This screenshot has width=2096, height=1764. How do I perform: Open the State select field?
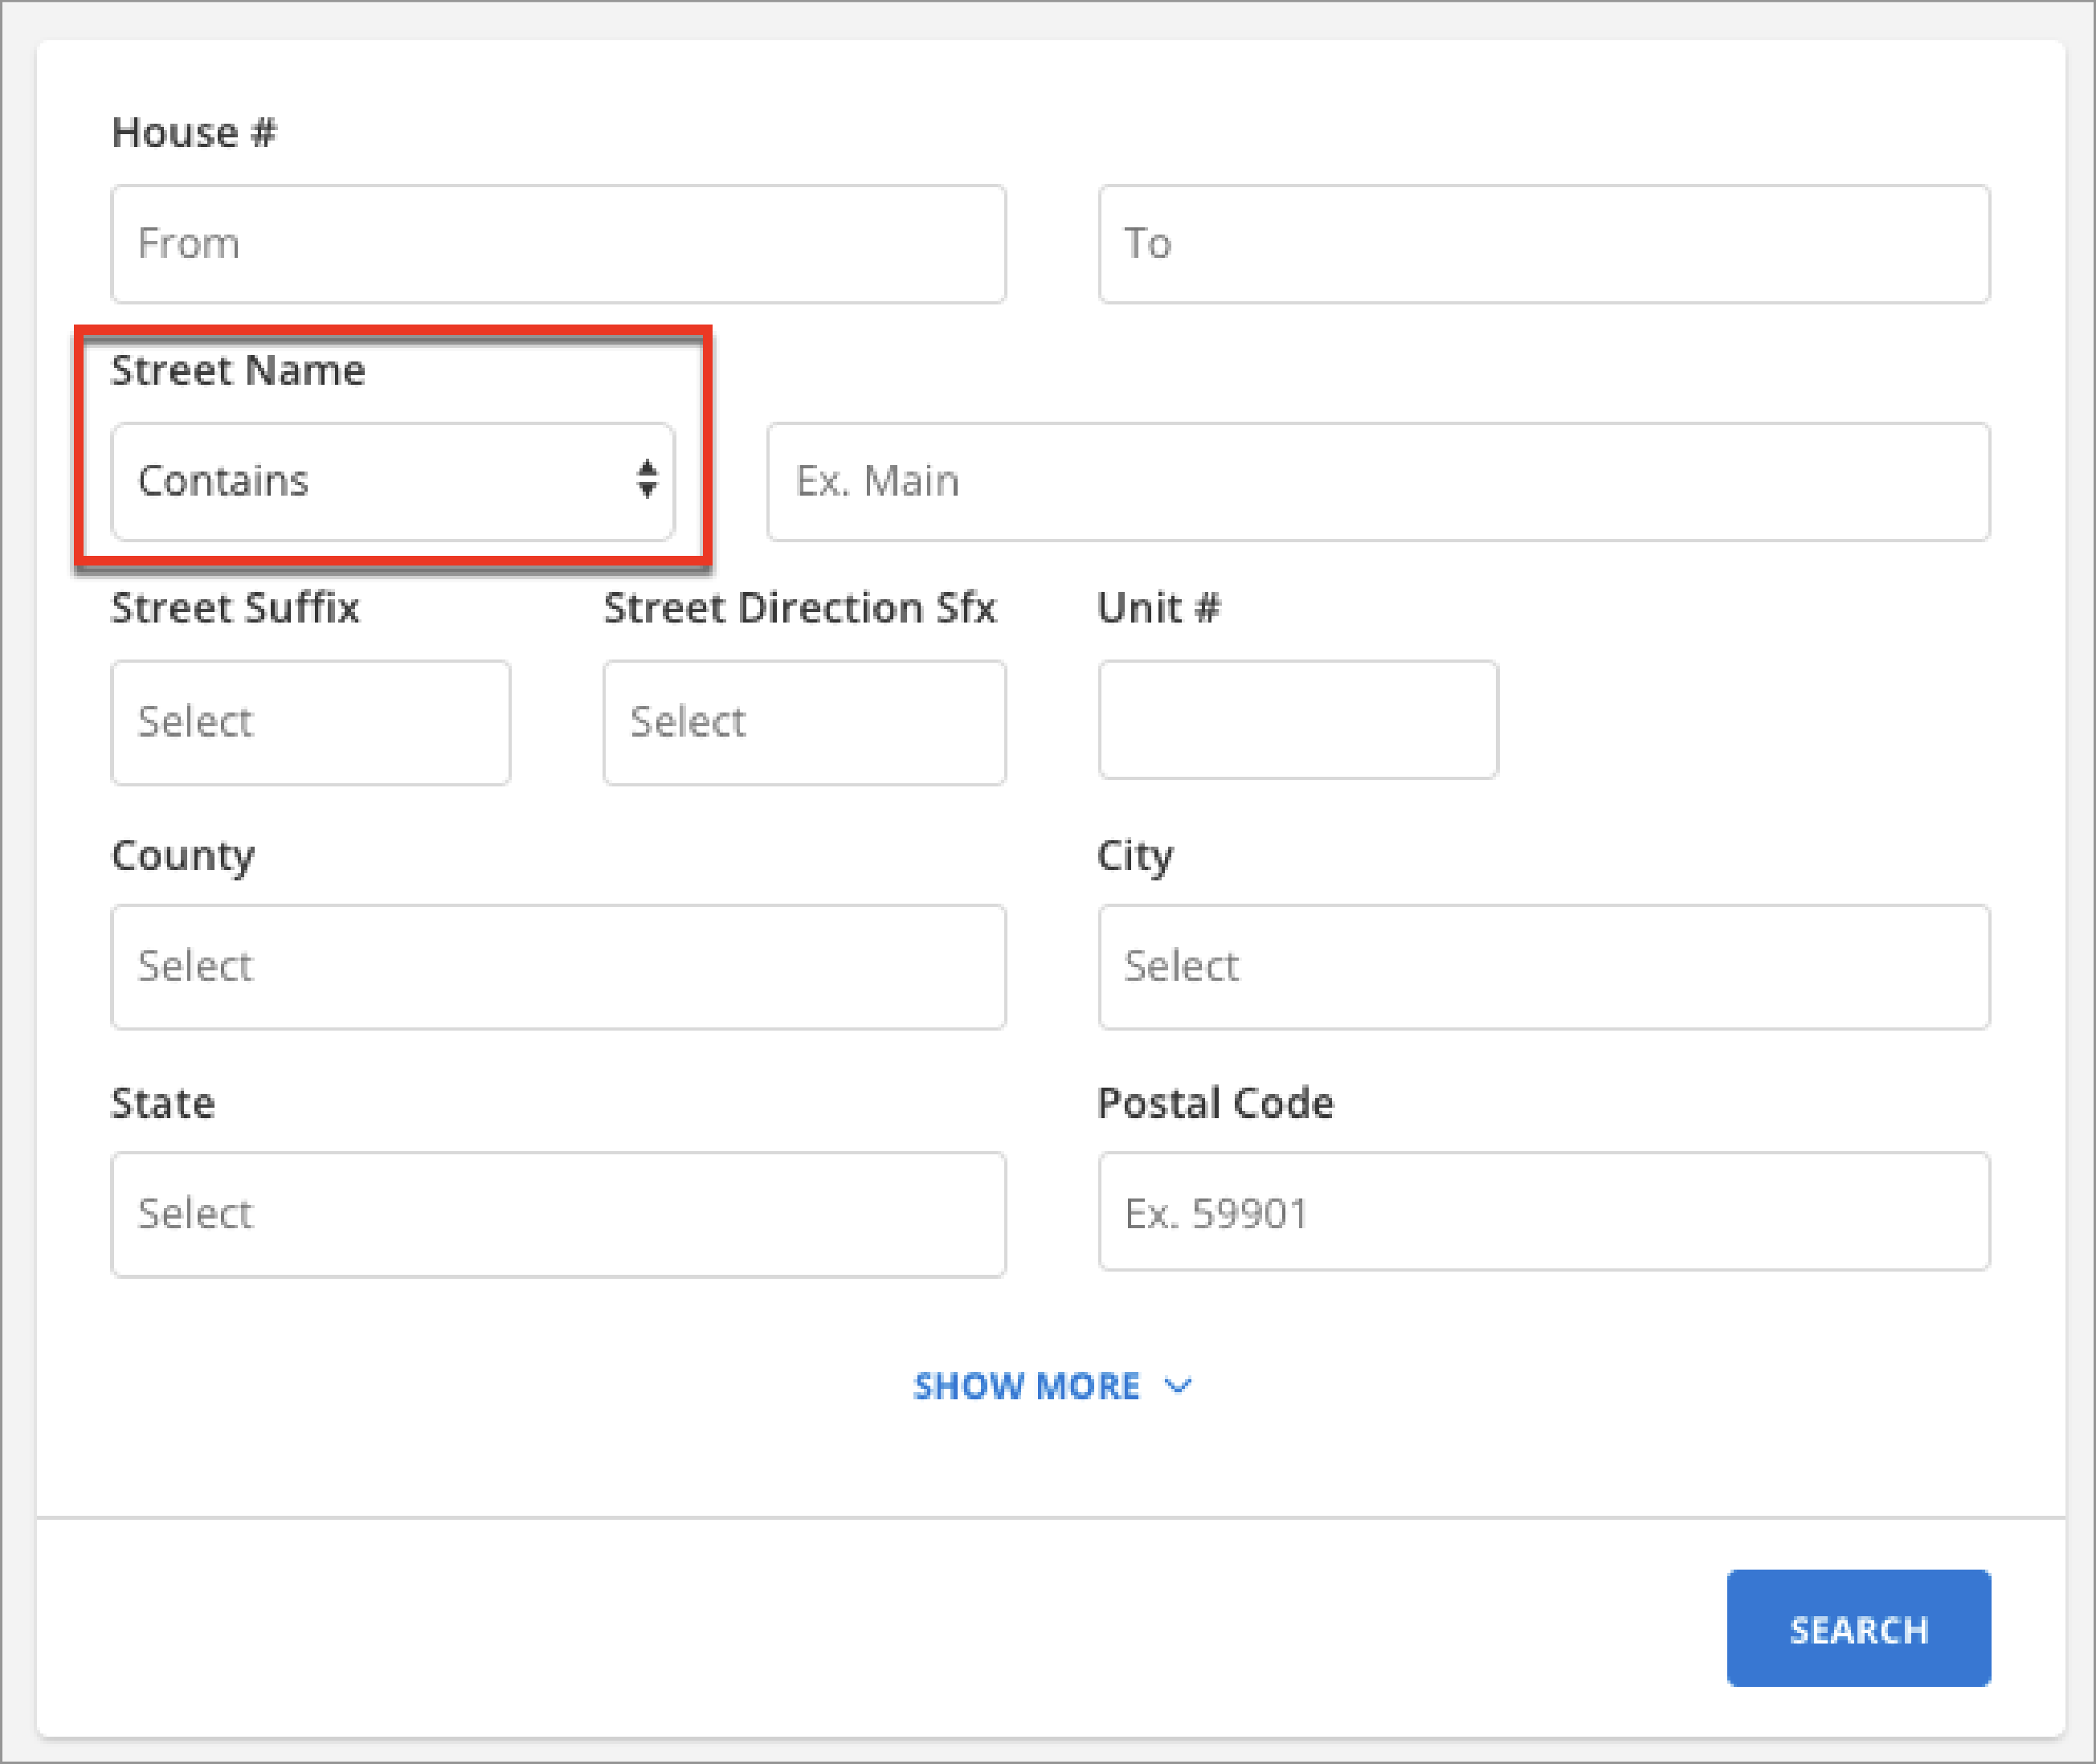click(558, 1214)
